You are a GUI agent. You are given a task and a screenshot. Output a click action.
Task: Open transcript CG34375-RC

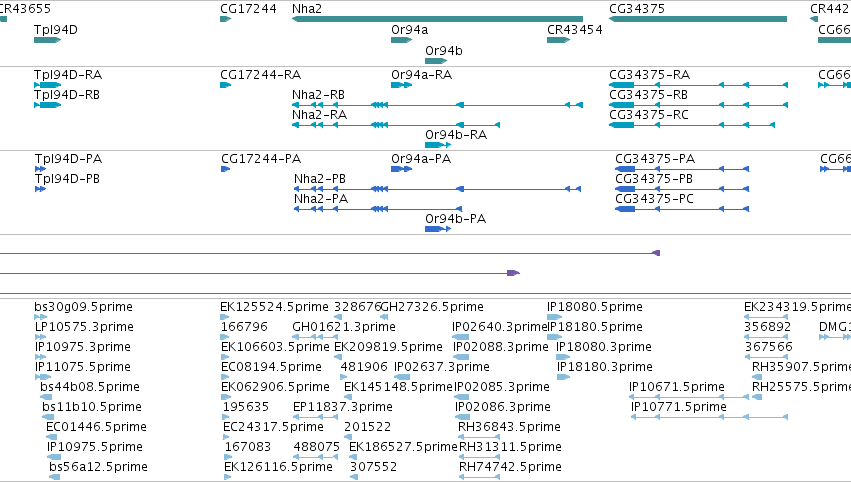(x=649, y=115)
